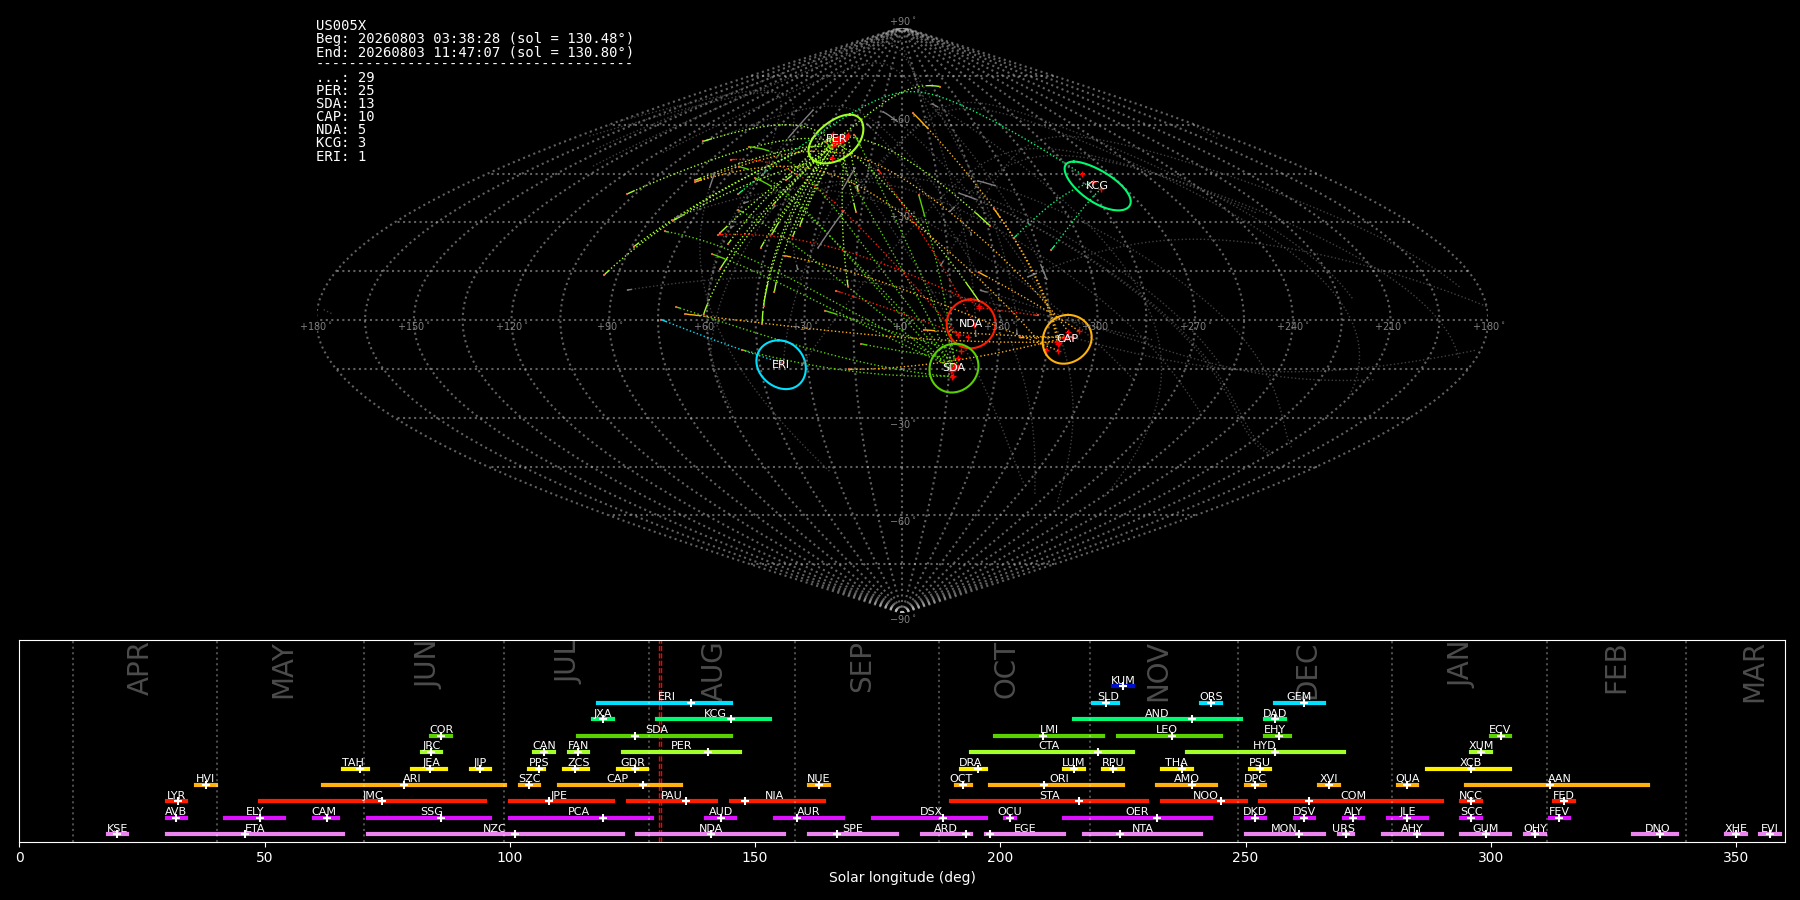Screen dimensions: 1800x900
Task: Click the NDA red radiant circle
Action: [x=971, y=323]
